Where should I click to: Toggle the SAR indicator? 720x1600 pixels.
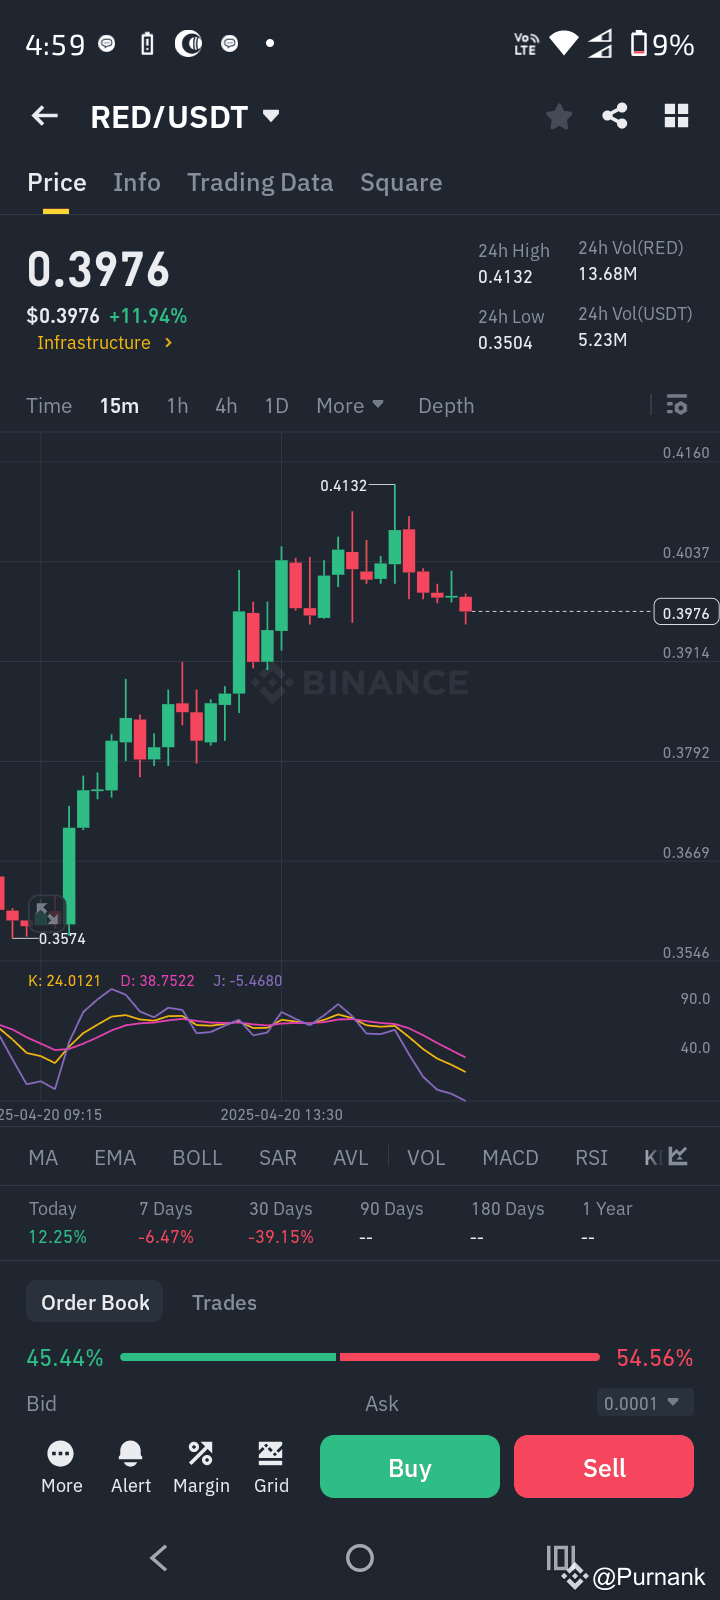278,1157
